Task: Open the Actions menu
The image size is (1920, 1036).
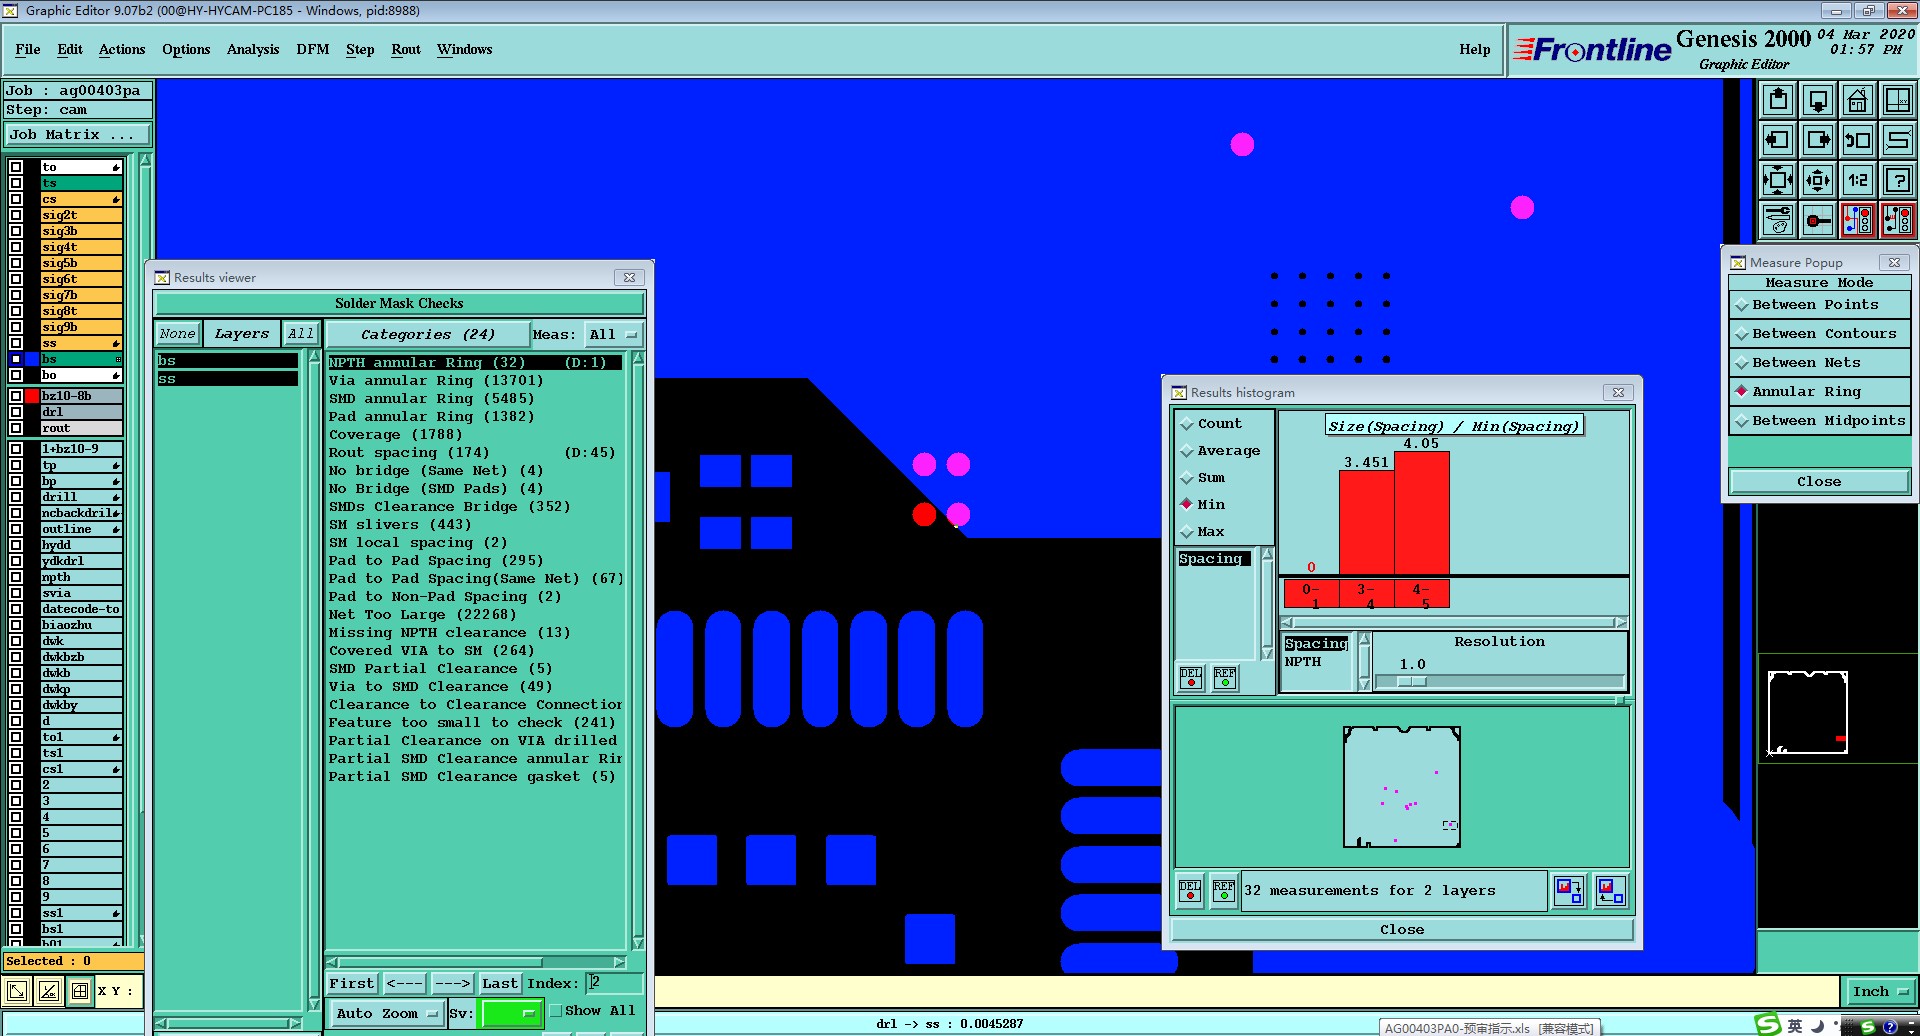Action: tap(122, 49)
